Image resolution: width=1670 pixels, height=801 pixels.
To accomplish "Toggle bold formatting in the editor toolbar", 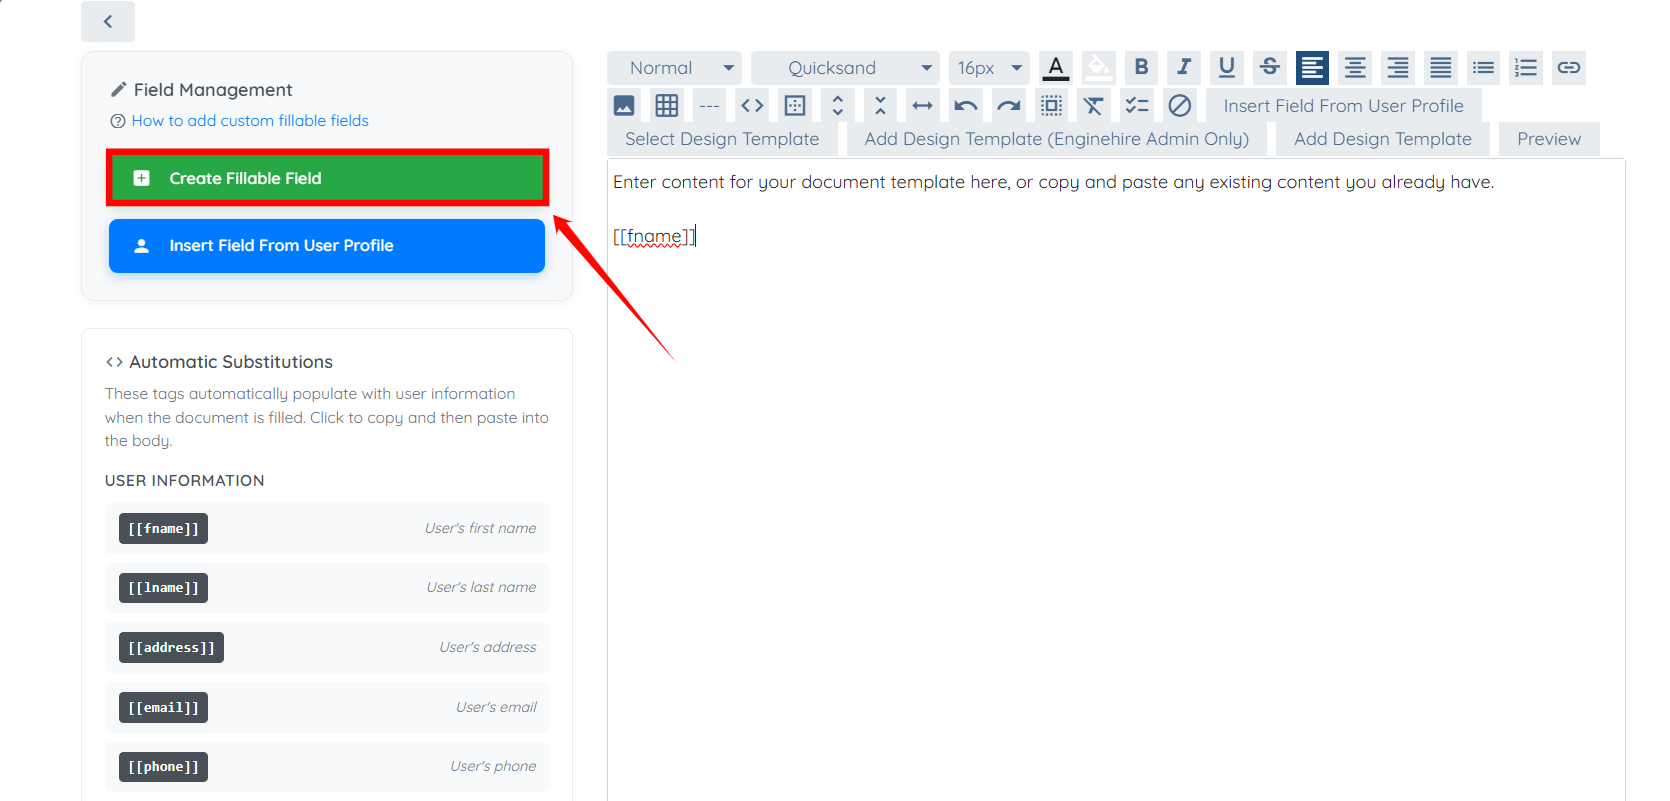I will [1141, 68].
